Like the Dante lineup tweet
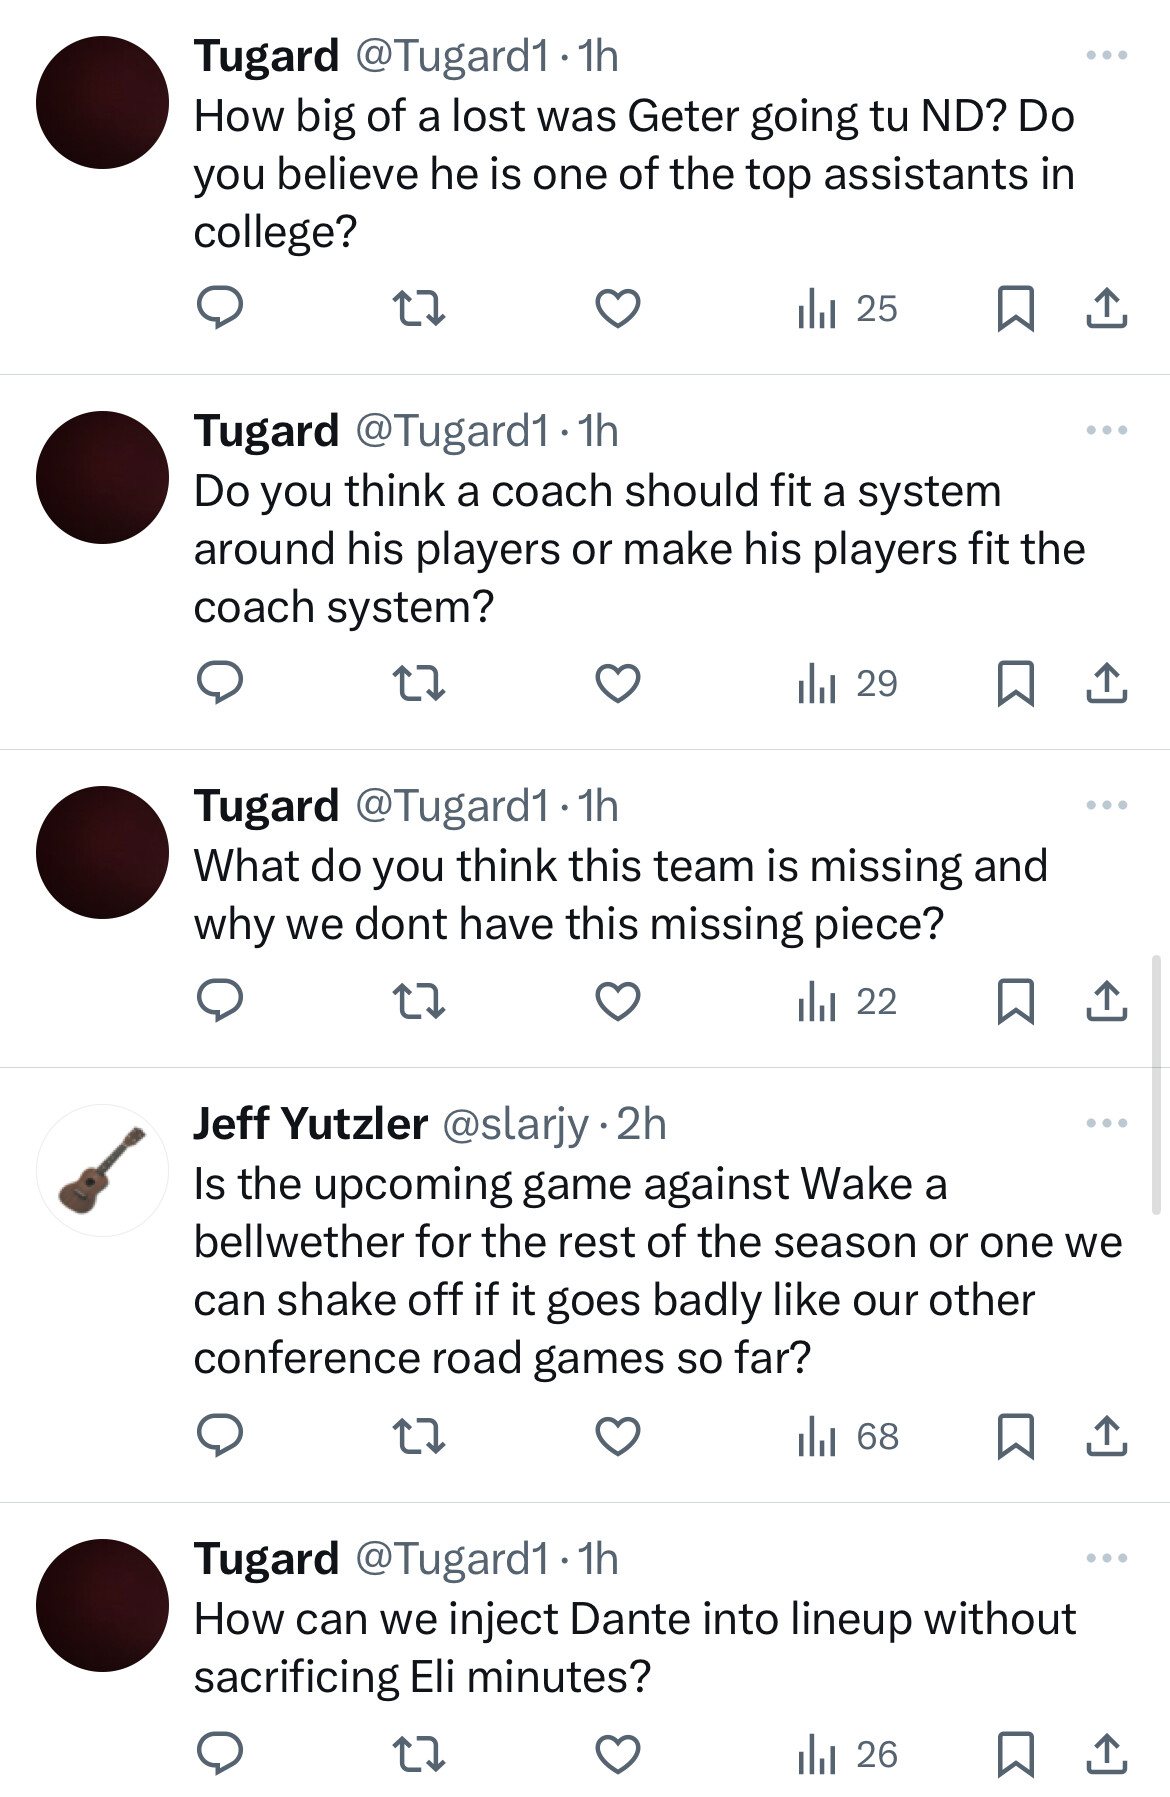Viewport: 1170px width, 1797px height. click(617, 1754)
